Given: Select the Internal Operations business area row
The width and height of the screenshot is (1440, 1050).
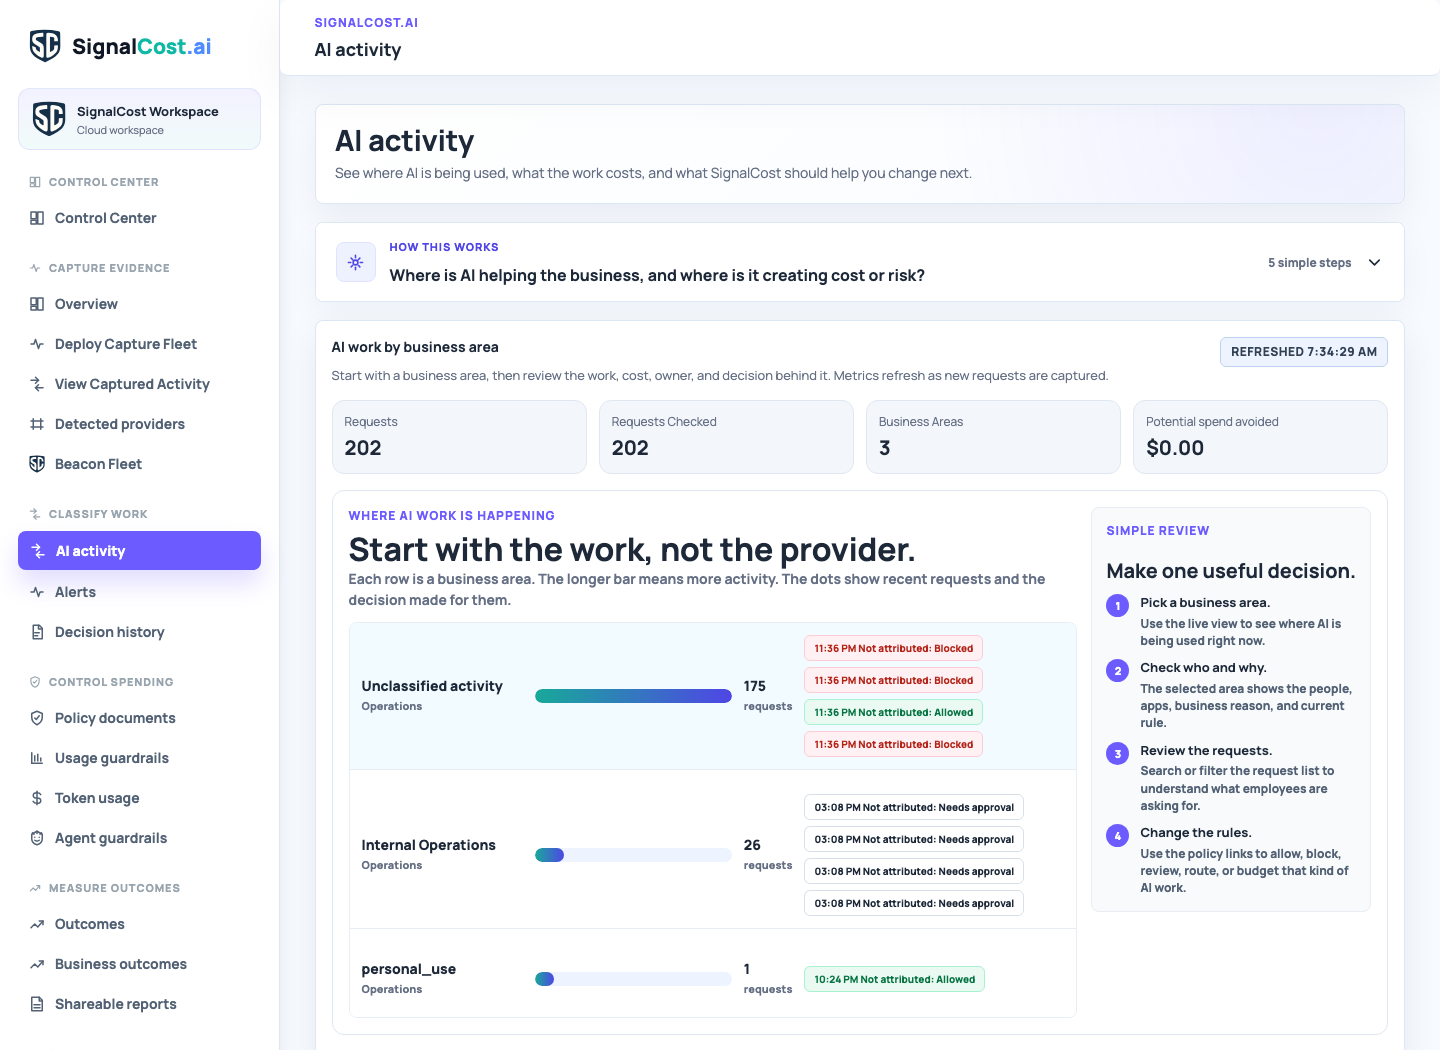Looking at the screenshot, I should click(712, 850).
